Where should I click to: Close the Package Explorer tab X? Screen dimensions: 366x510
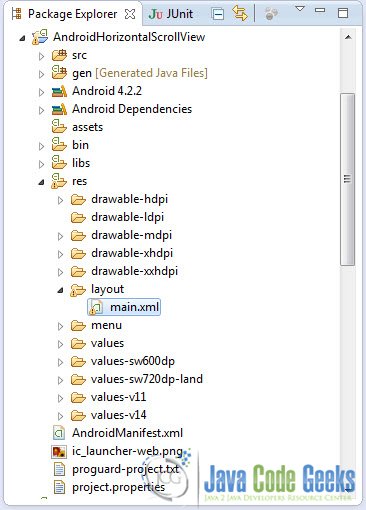click(130, 14)
